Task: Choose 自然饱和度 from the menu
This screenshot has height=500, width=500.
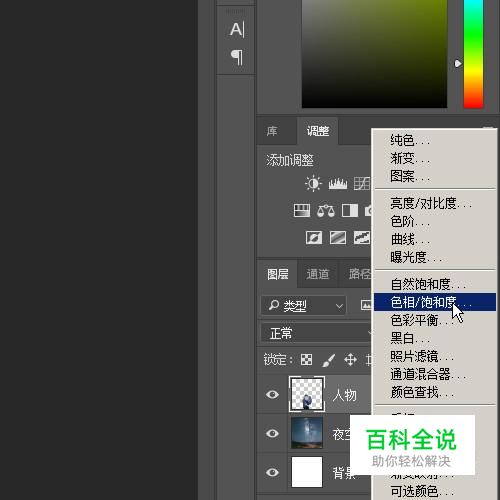Action: 435,284
